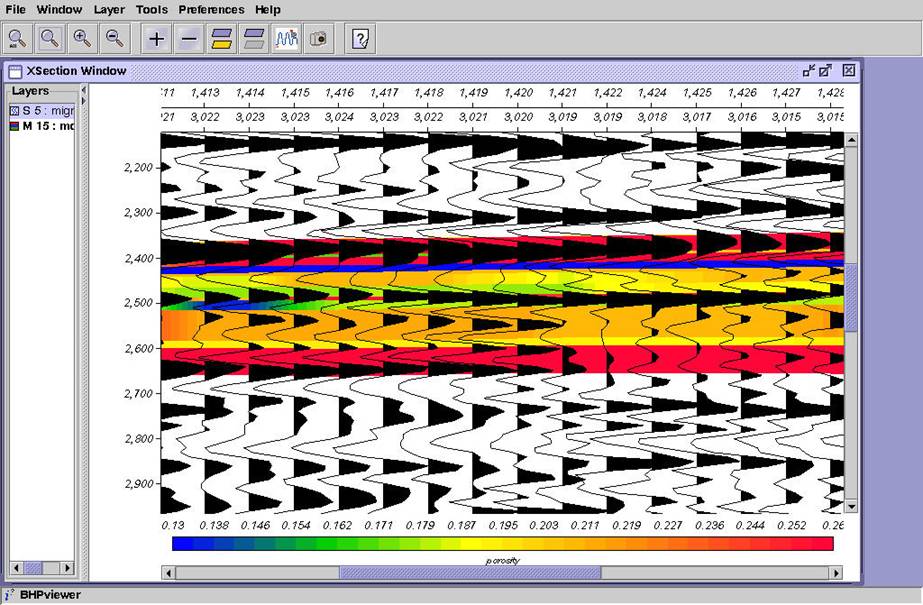Open the help question mark icon
Screen dimensions: 923x605
click(360, 39)
